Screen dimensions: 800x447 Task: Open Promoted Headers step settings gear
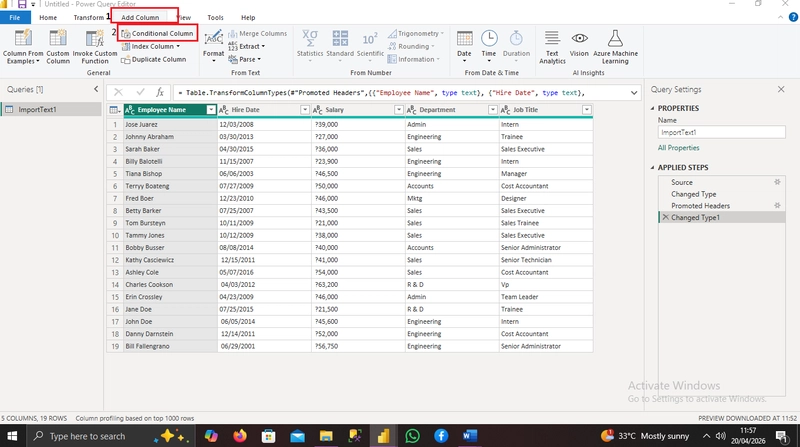(x=777, y=206)
